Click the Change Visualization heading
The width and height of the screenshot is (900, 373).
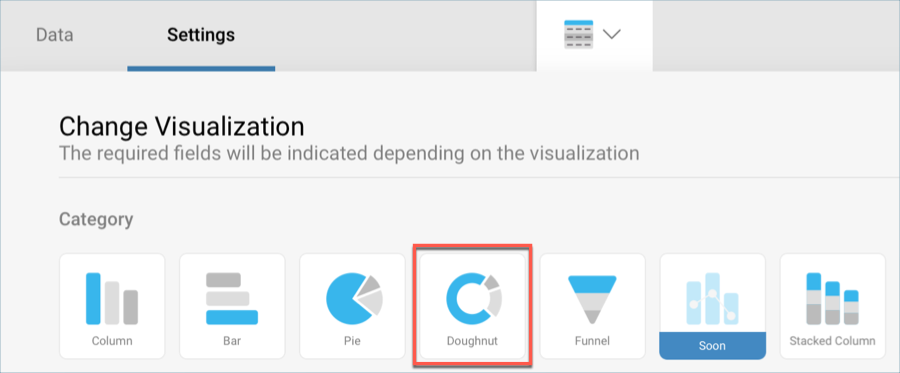click(181, 127)
